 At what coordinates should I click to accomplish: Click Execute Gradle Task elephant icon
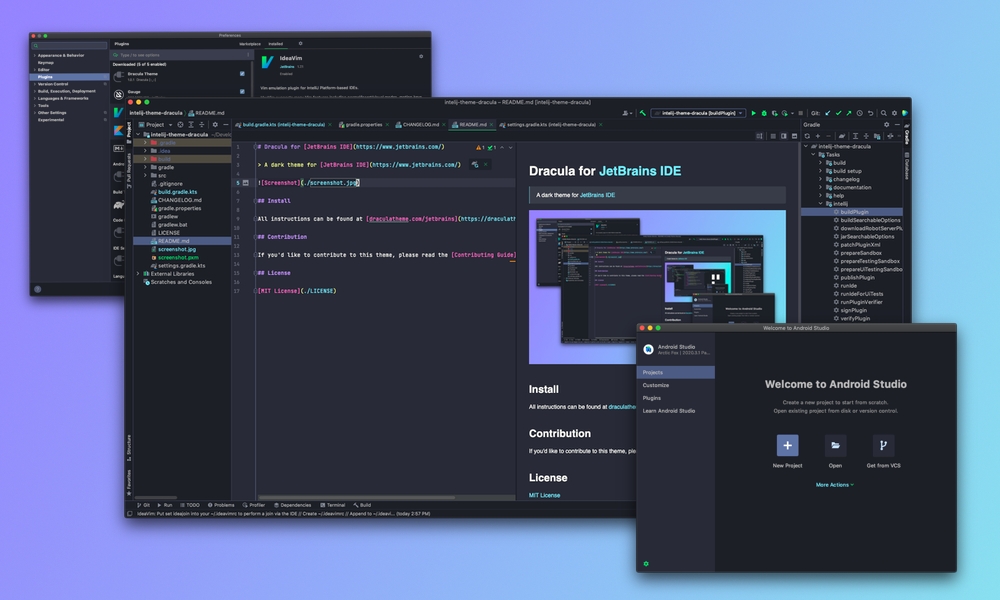pyautogui.click(x=842, y=136)
